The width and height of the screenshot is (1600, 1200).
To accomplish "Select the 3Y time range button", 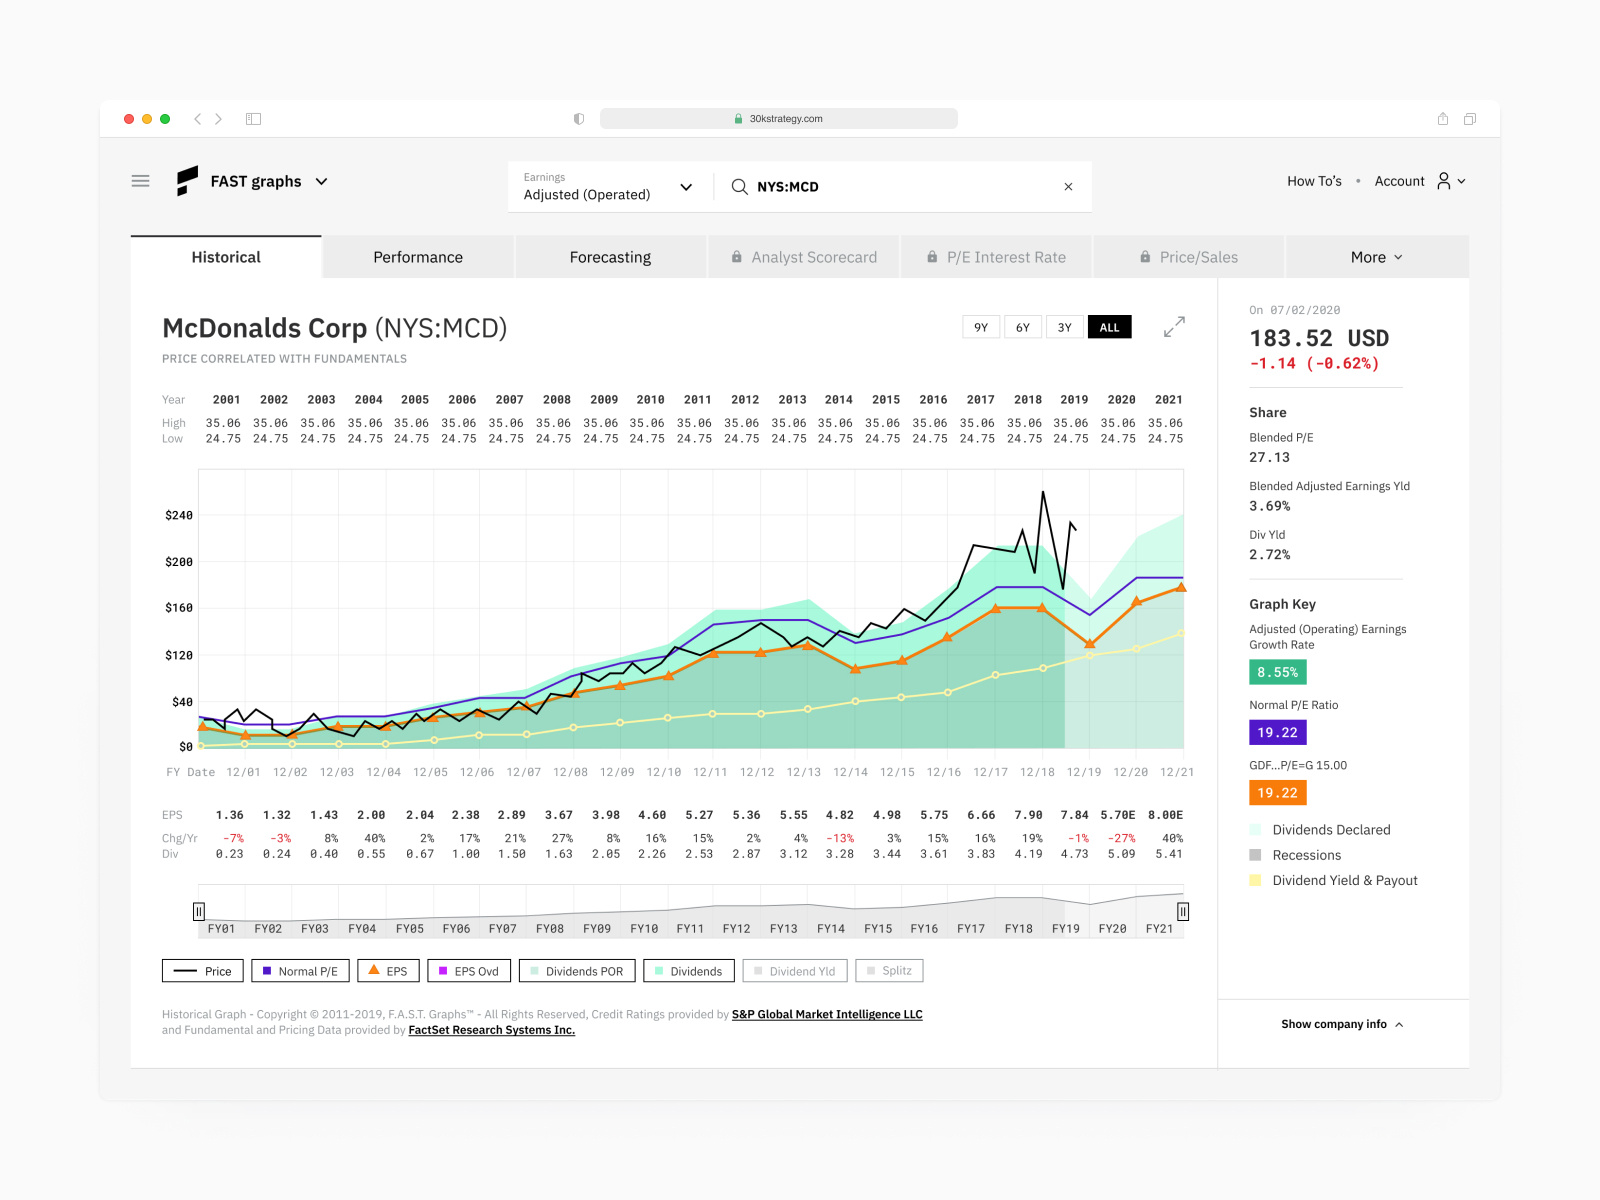I will click(1064, 327).
